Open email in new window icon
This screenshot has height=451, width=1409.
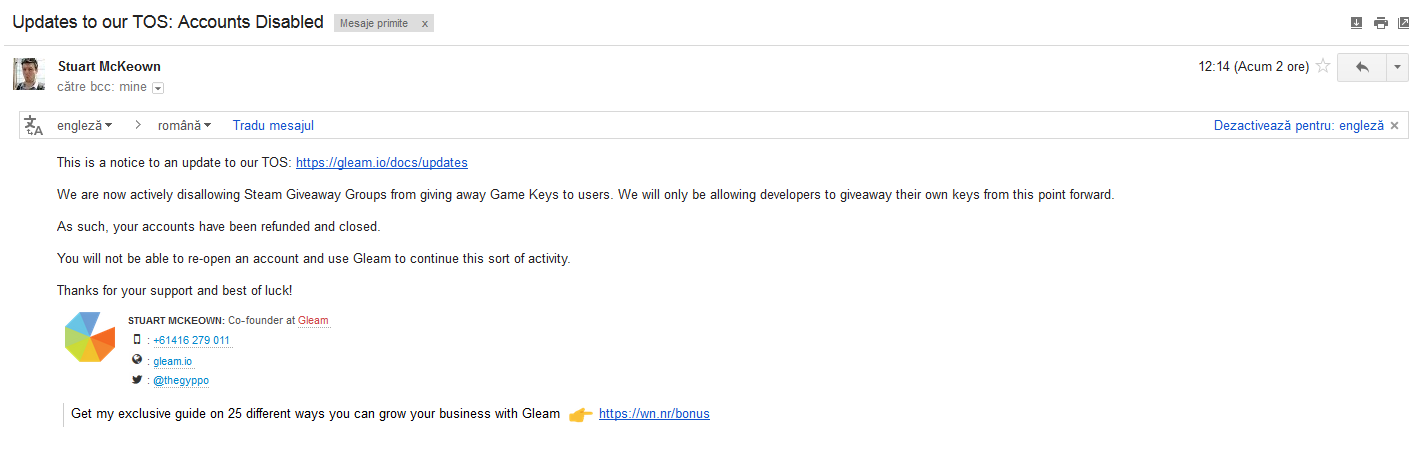tap(1402, 23)
